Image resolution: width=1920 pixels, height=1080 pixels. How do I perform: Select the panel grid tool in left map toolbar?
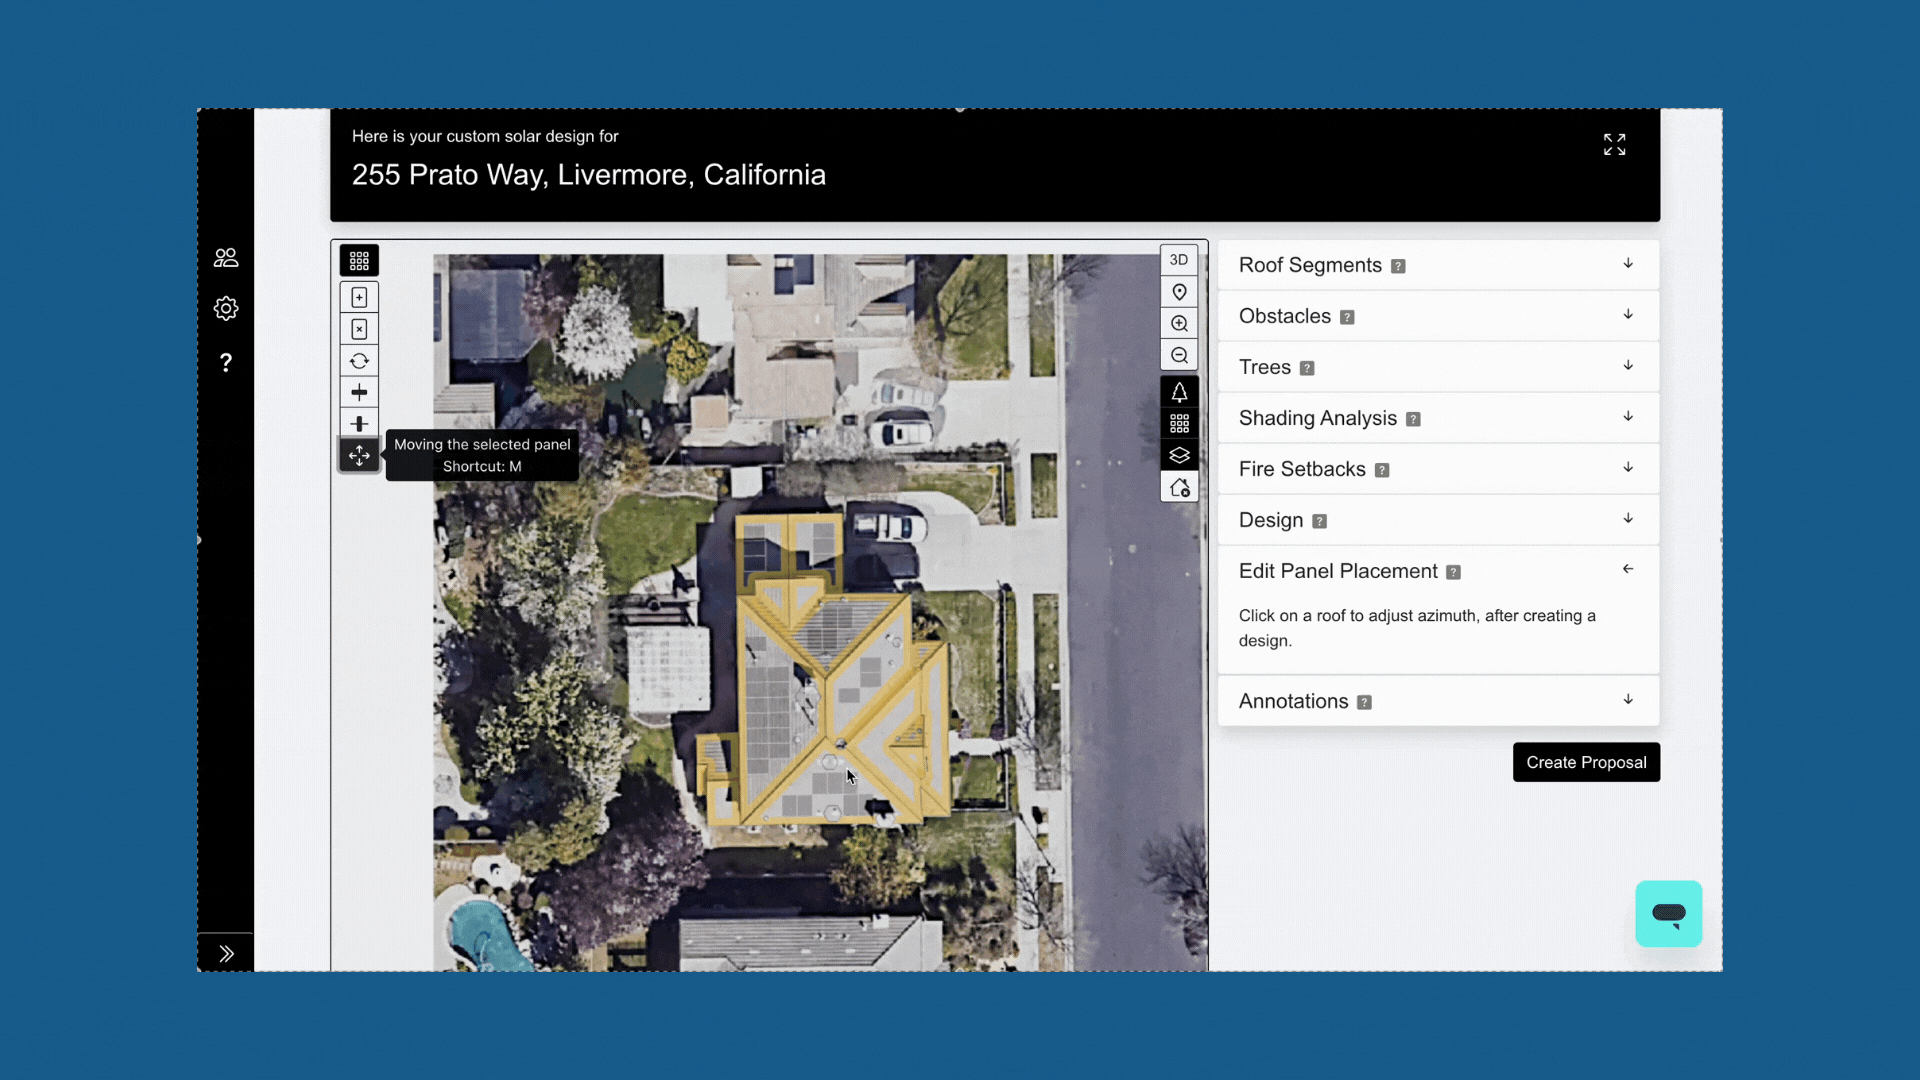click(359, 261)
